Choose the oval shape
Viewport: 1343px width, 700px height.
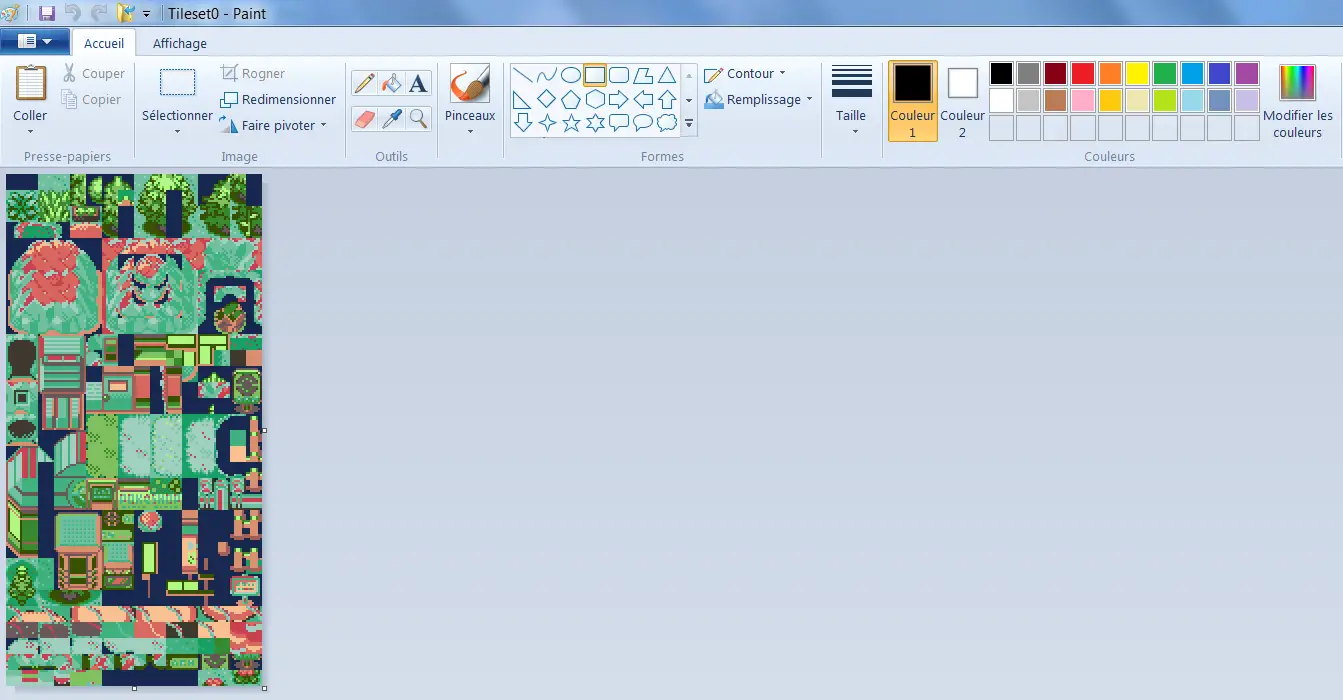[x=570, y=75]
